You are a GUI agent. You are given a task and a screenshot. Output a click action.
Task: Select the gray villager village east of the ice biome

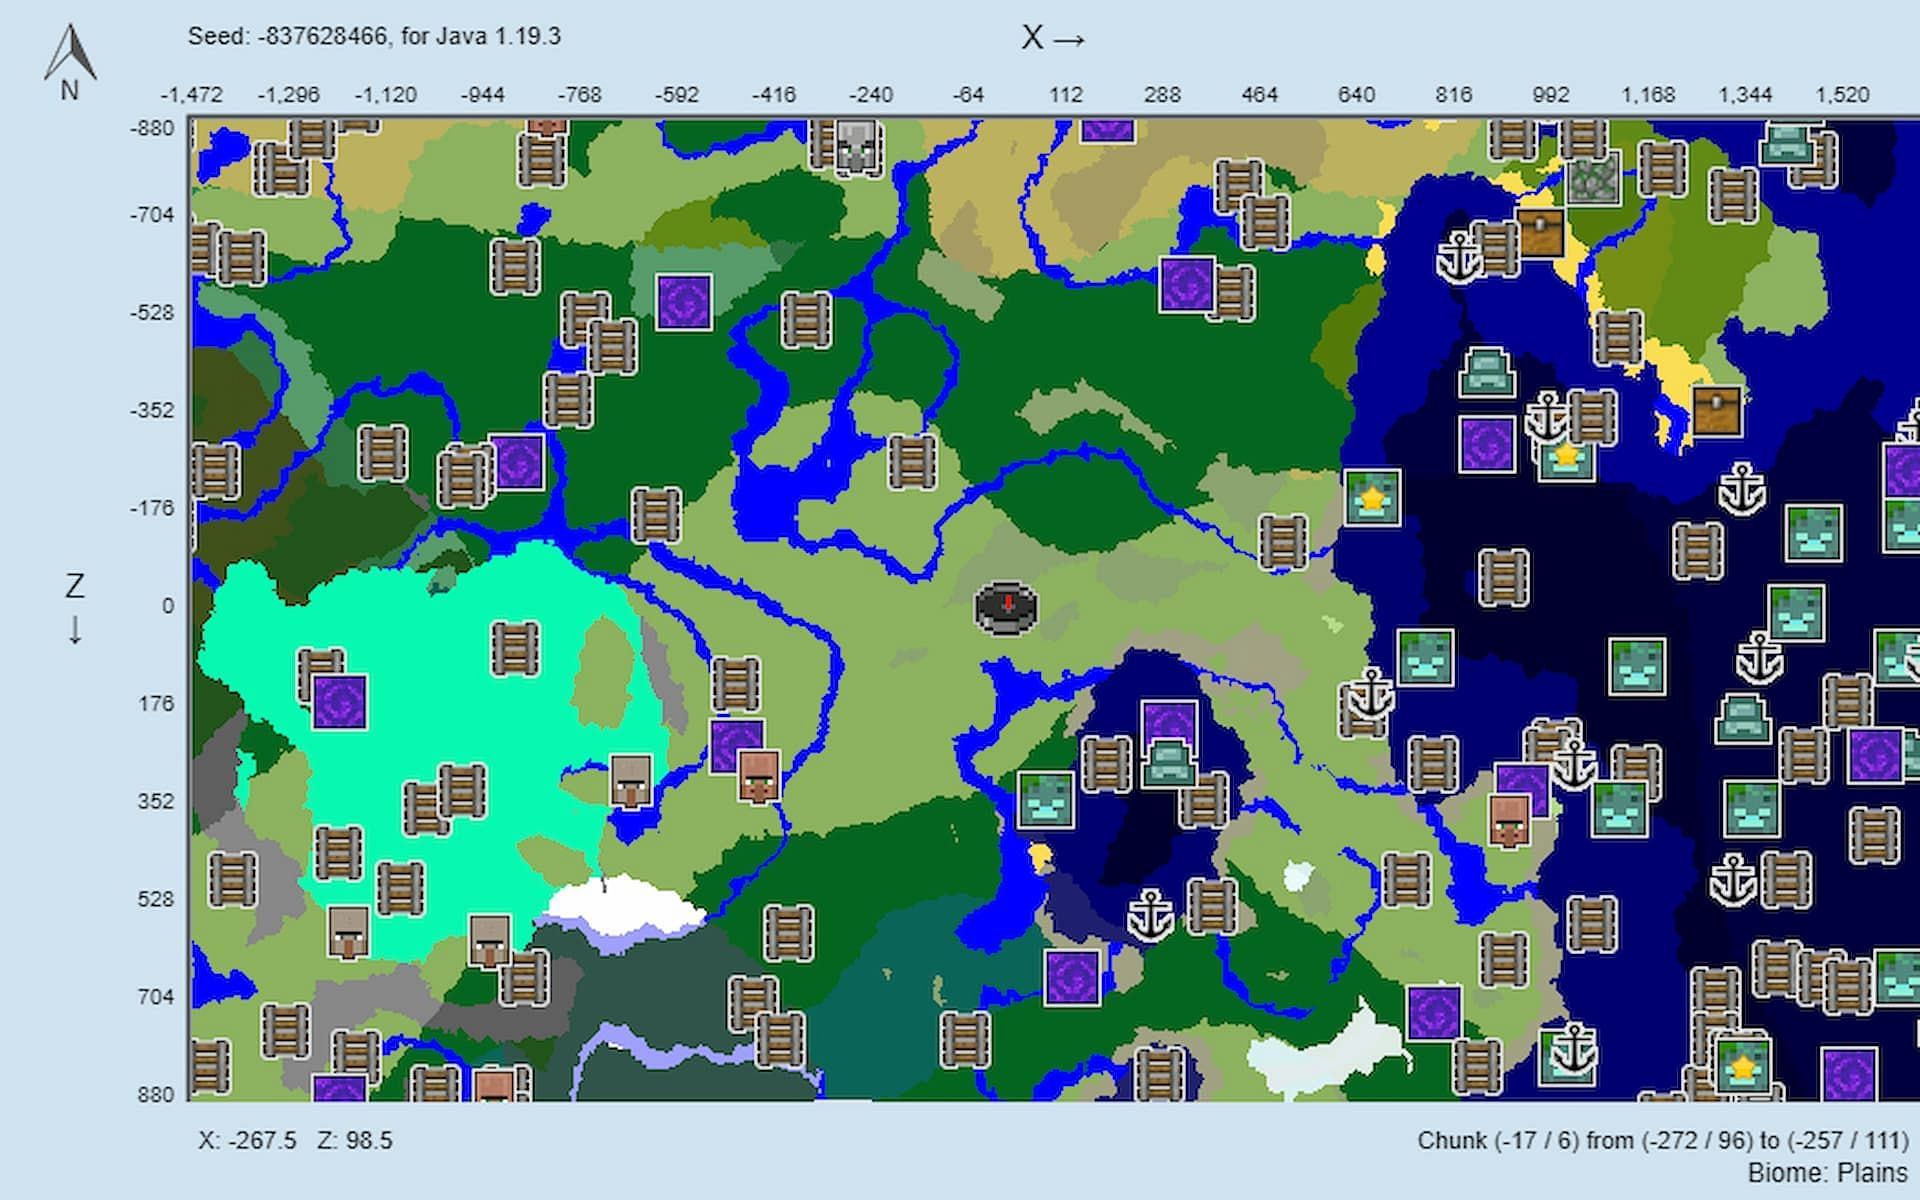pos(632,782)
